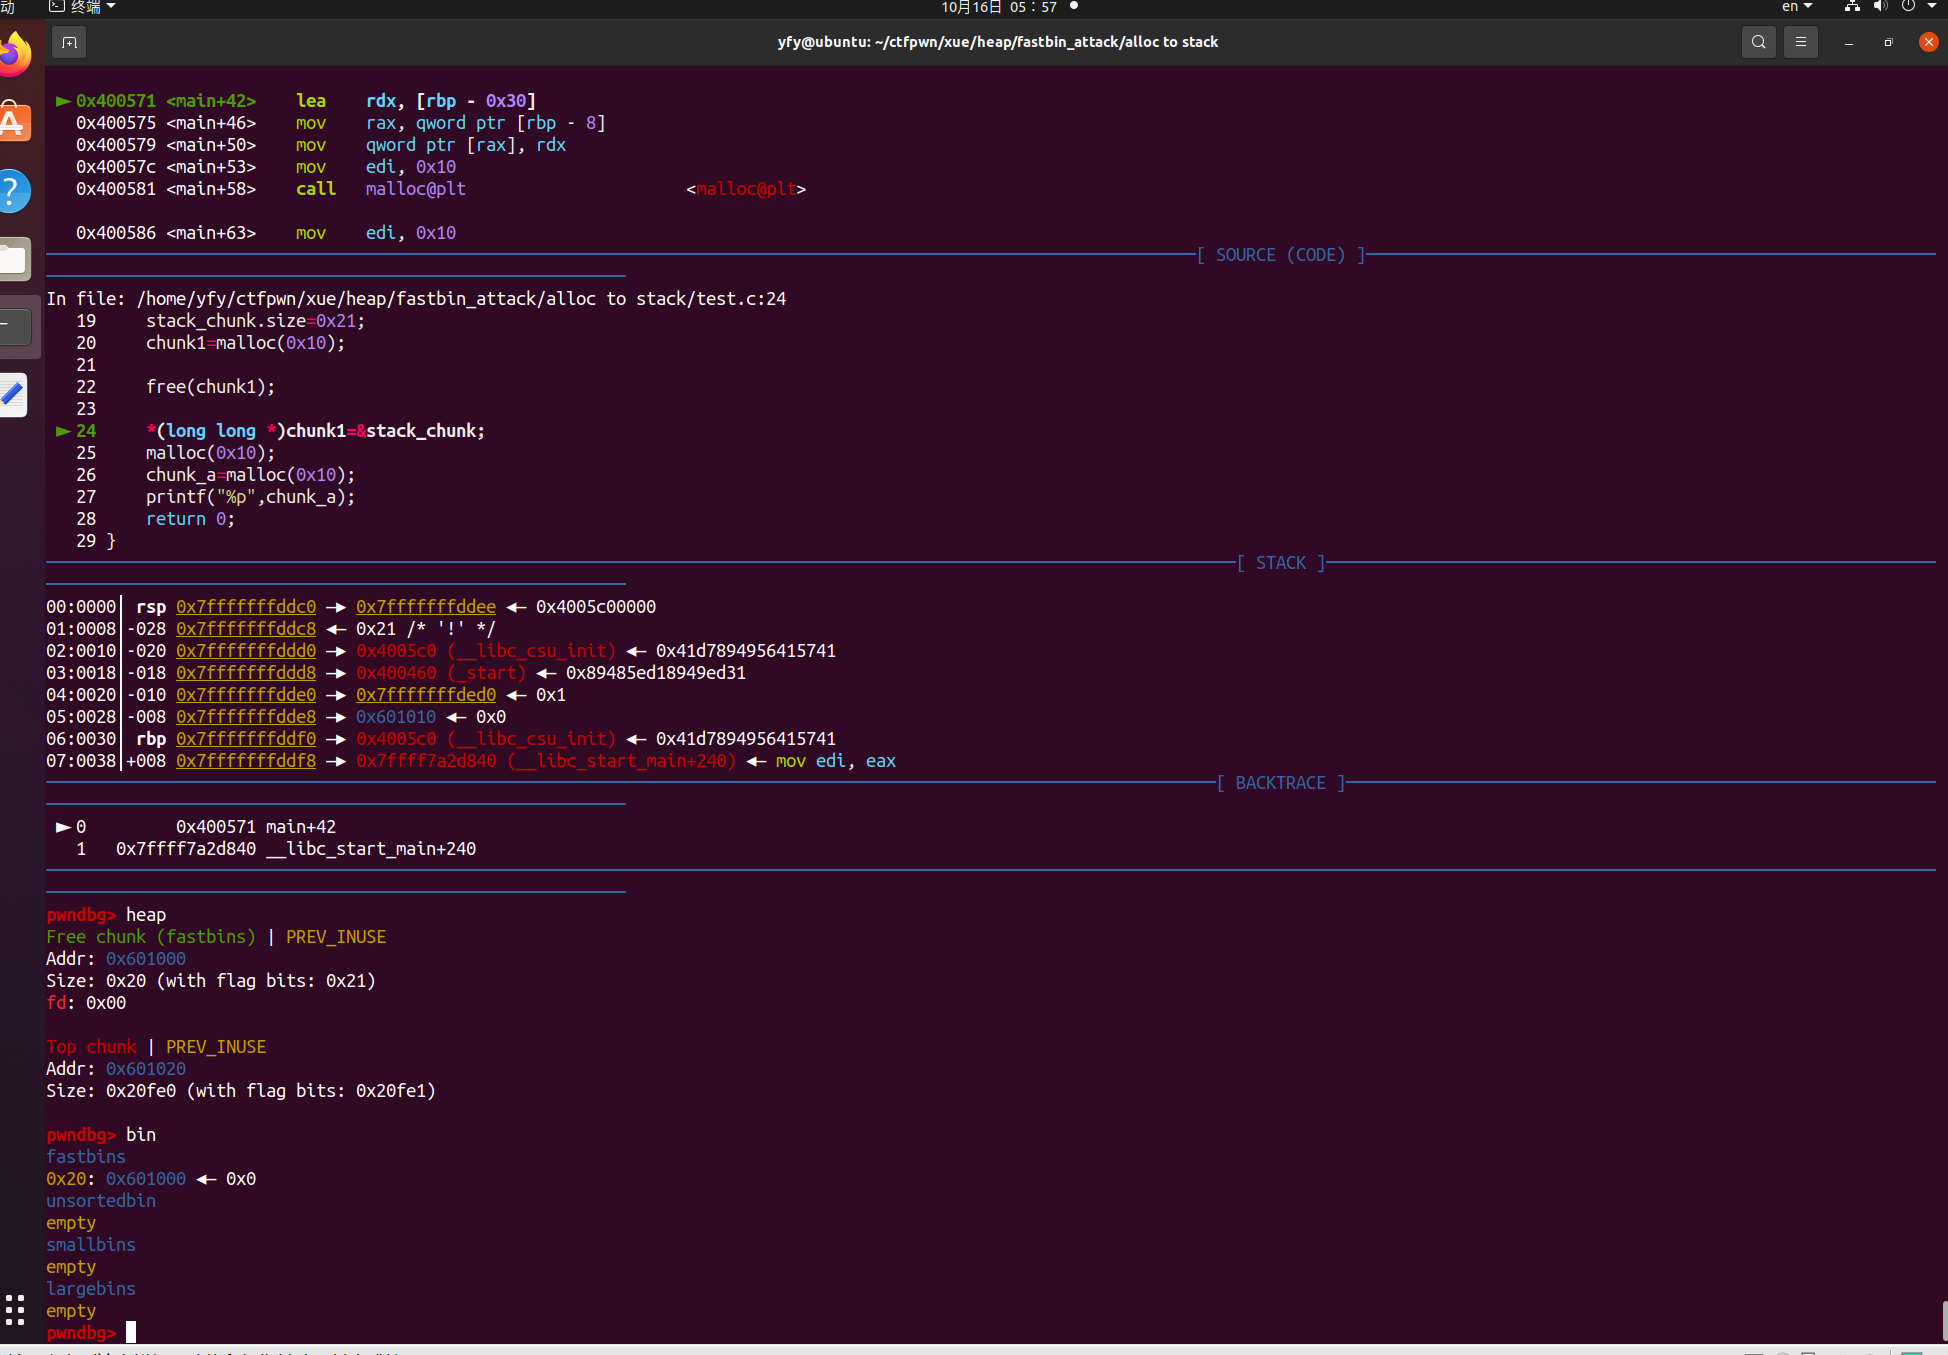Open the Files manager in the dock
Viewport: 1948px width, 1355px height.
pos(14,259)
